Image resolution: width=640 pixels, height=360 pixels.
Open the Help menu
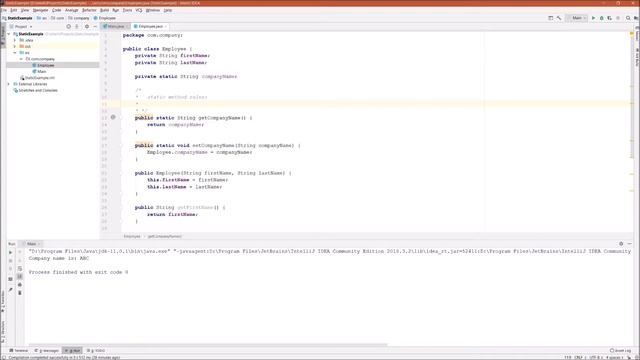pyautogui.click(x=168, y=10)
